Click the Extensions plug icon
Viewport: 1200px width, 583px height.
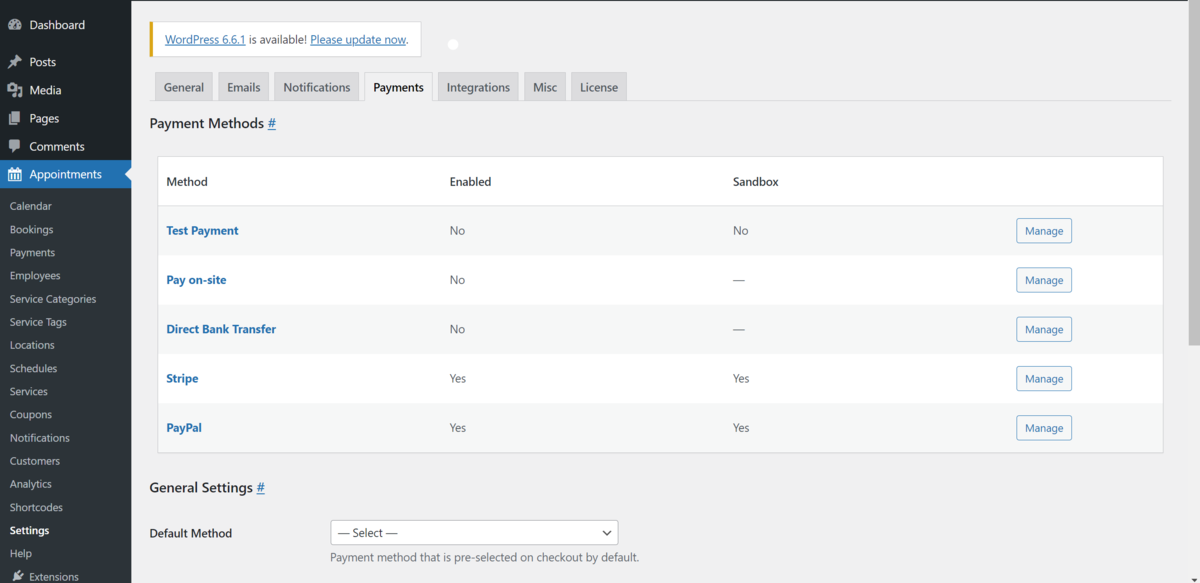tap(18, 576)
